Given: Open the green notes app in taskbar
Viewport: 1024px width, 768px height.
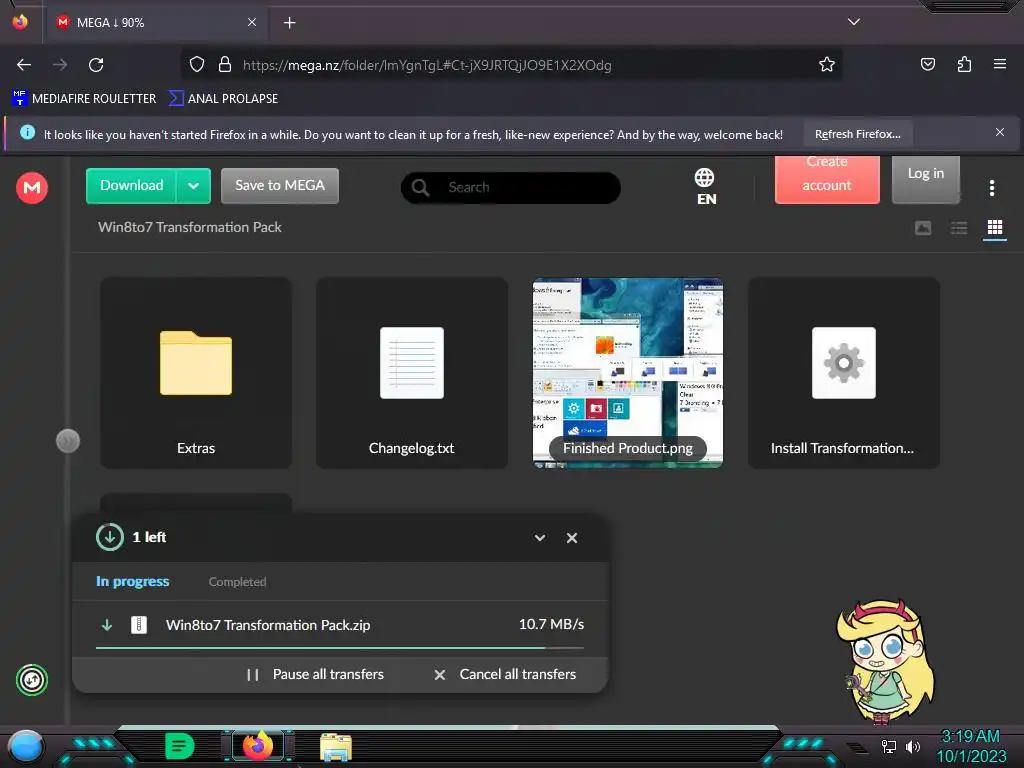Looking at the screenshot, I should pos(180,746).
